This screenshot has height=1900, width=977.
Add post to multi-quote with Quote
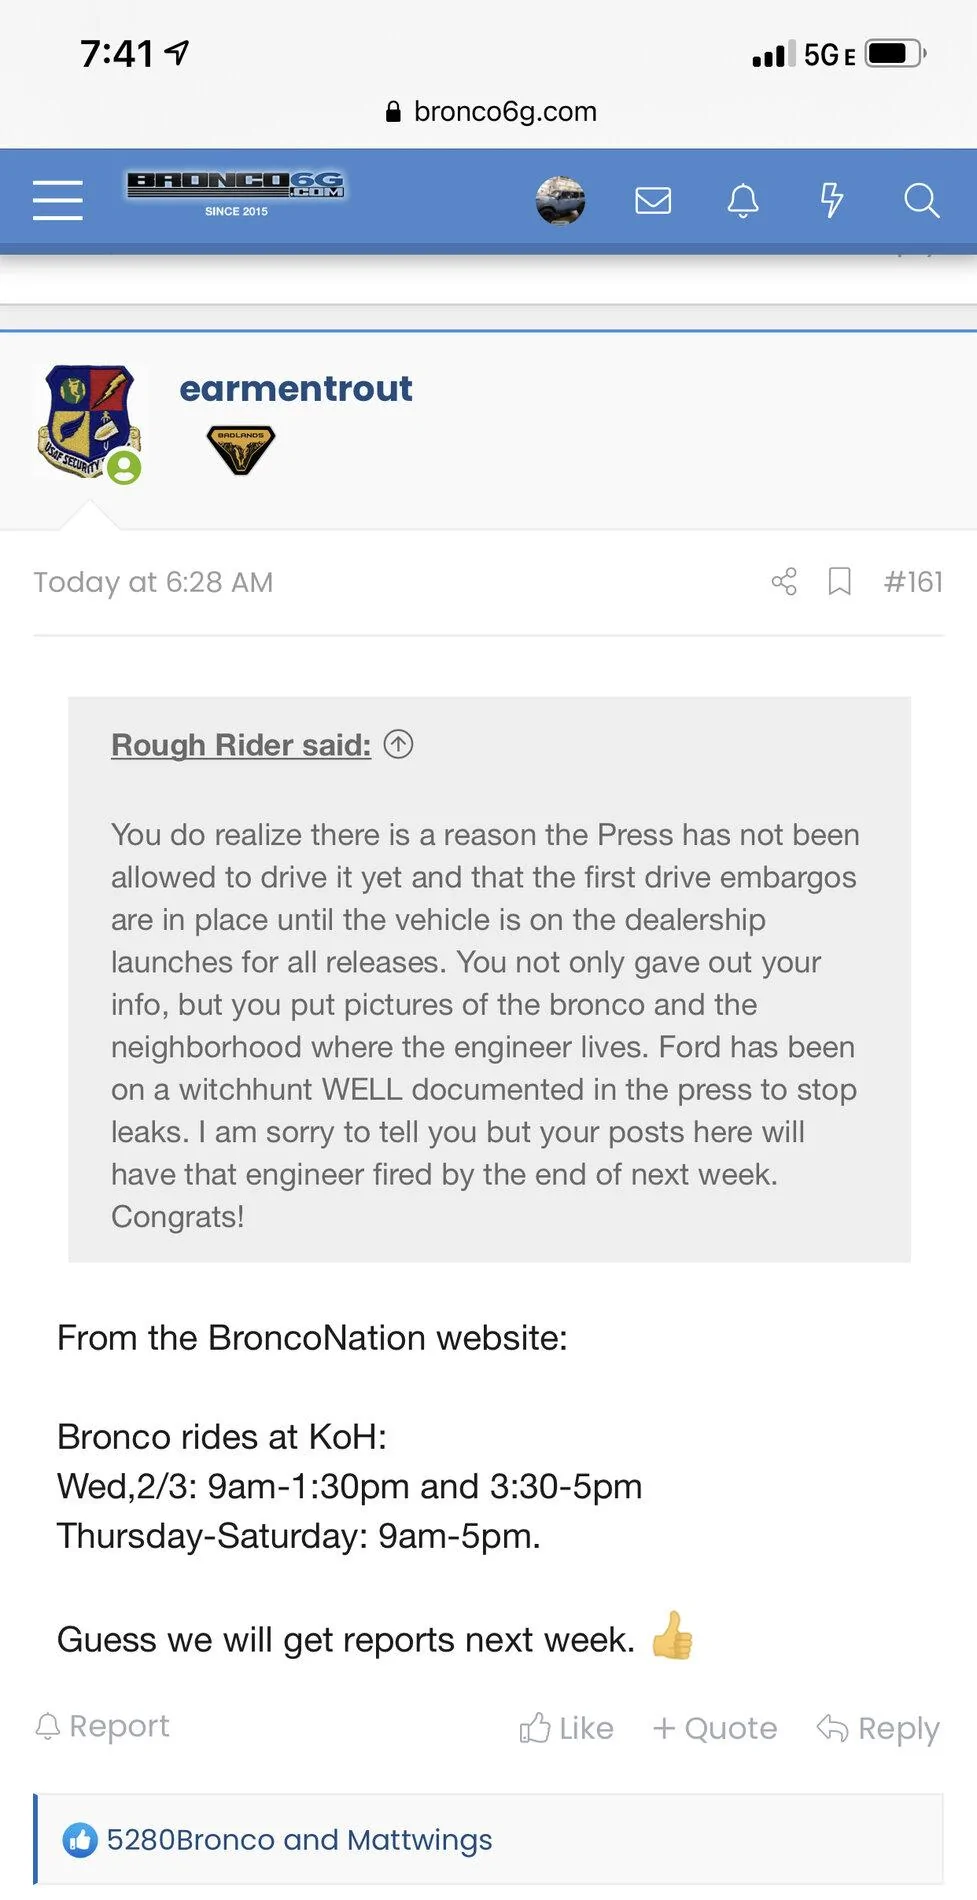click(715, 1728)
